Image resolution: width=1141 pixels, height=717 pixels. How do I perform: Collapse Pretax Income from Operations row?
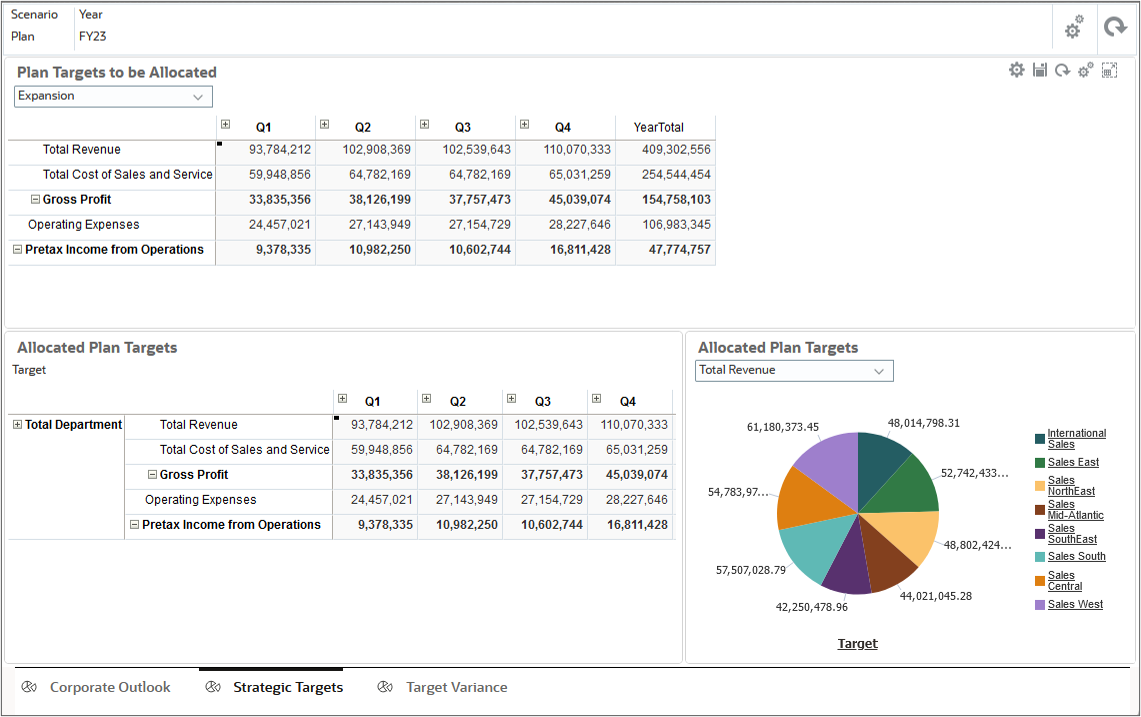(16, 248)
